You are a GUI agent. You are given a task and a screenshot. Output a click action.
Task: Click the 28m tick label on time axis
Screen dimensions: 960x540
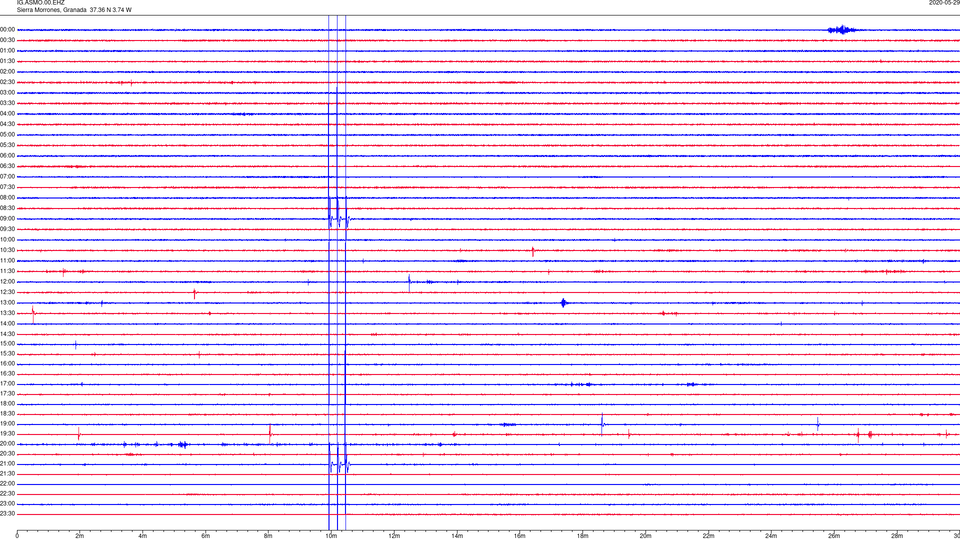click(x=897, y=536)
